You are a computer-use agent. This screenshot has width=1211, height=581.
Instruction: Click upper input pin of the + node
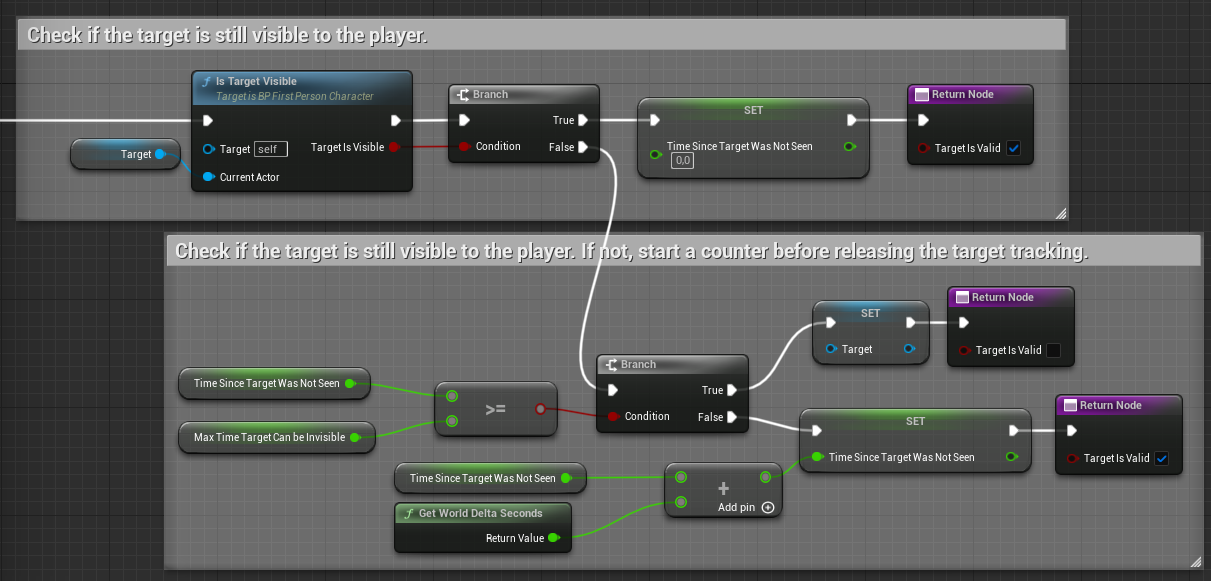coord(681,476)
